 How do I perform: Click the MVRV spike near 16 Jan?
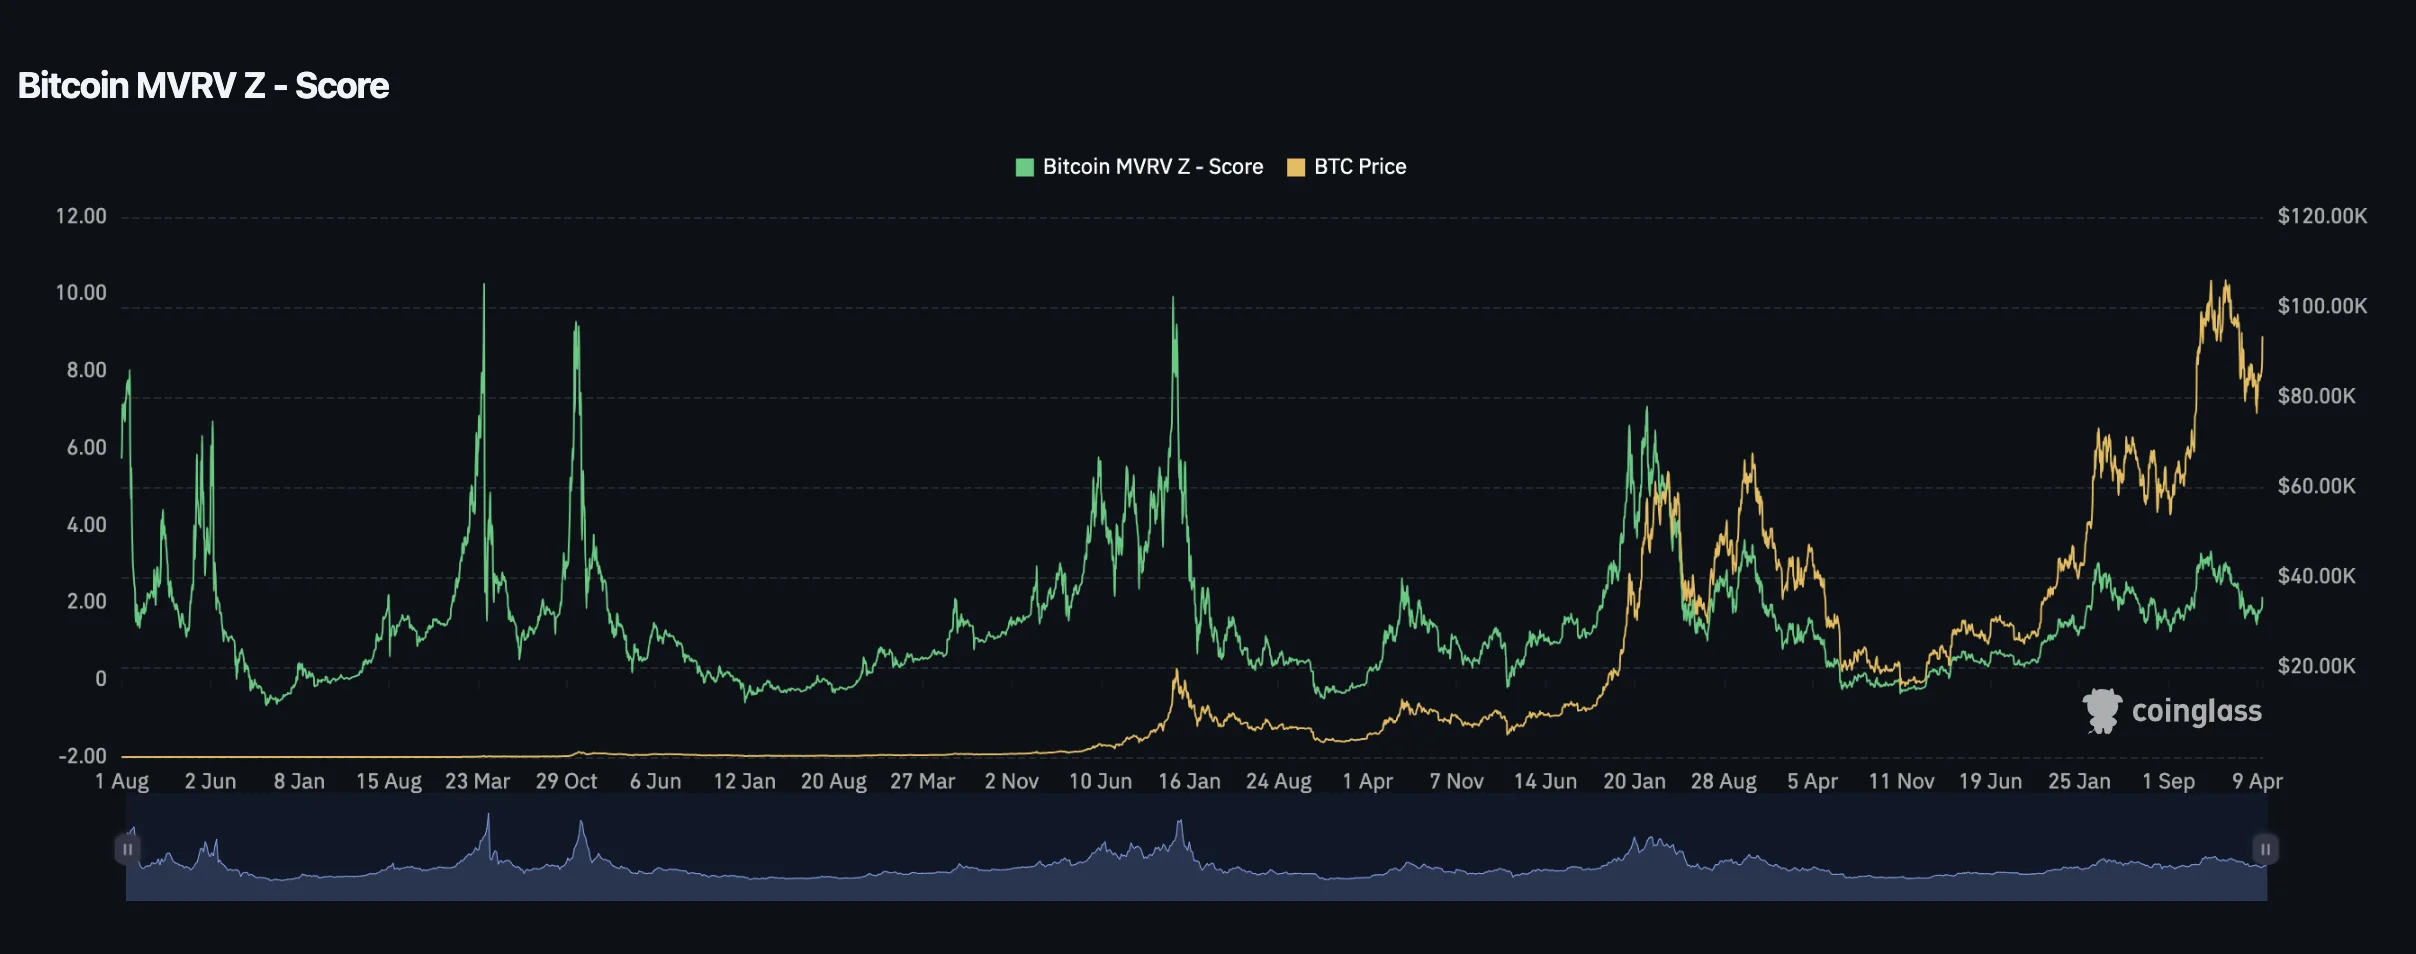[x=1172, y=298]
